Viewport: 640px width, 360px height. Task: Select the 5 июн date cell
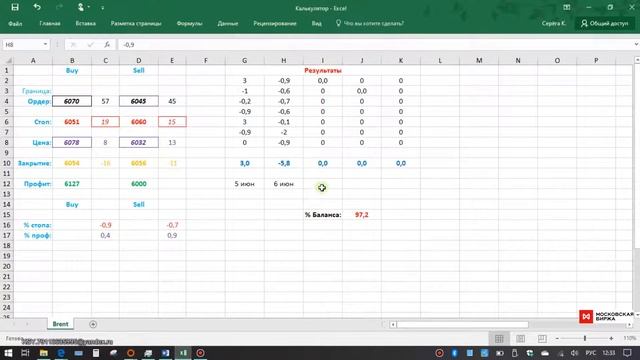pos(244,184)
